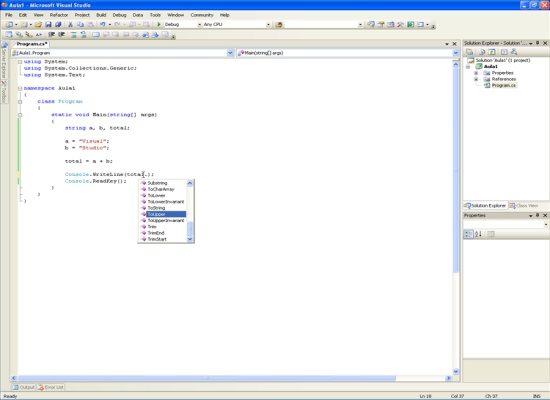Image resolution: width=550 pixels, height=400 pixels.
Task: Select ToLower in the IntelliSense list
Action: pyautogui.click(x=156, y=195)
